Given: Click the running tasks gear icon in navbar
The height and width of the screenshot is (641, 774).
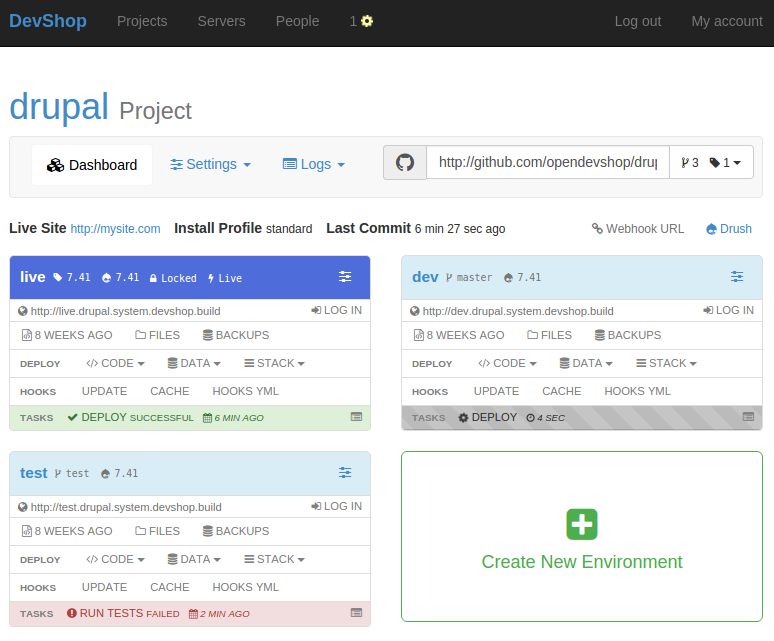Looking at the screenshot, I should (367, 21).
